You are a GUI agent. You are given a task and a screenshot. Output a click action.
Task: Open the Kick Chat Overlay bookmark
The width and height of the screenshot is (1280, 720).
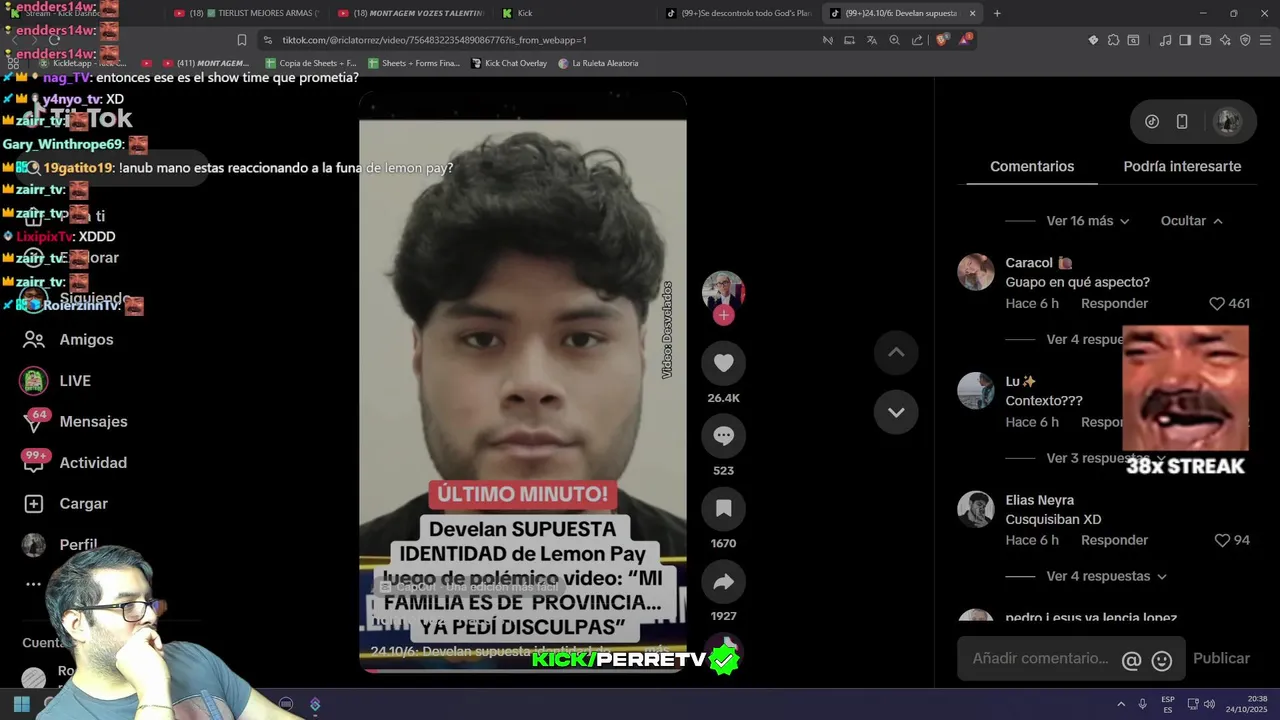point(508,63)
